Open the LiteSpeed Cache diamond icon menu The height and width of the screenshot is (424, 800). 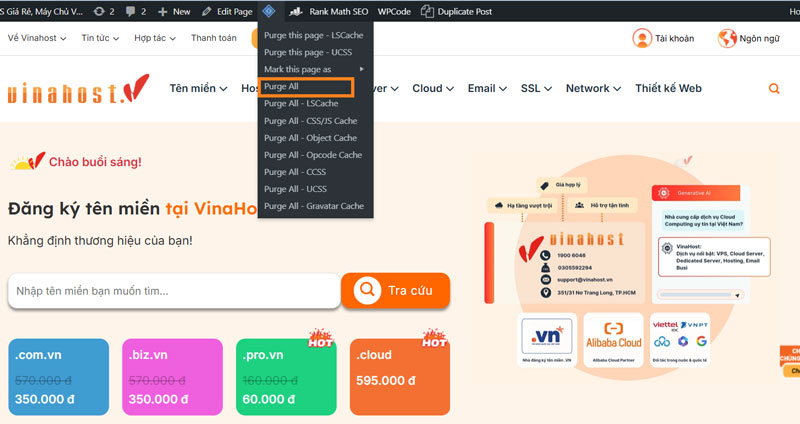tap(269, 11)
